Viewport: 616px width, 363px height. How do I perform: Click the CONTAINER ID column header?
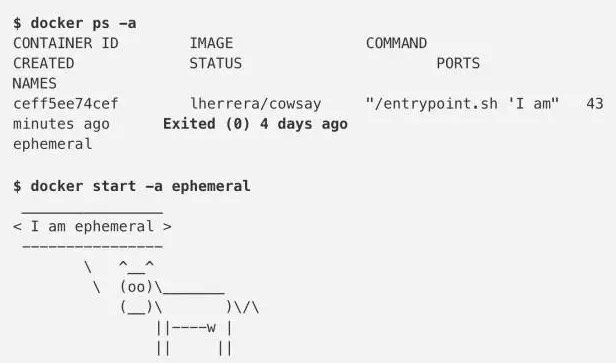pos(66,43)
